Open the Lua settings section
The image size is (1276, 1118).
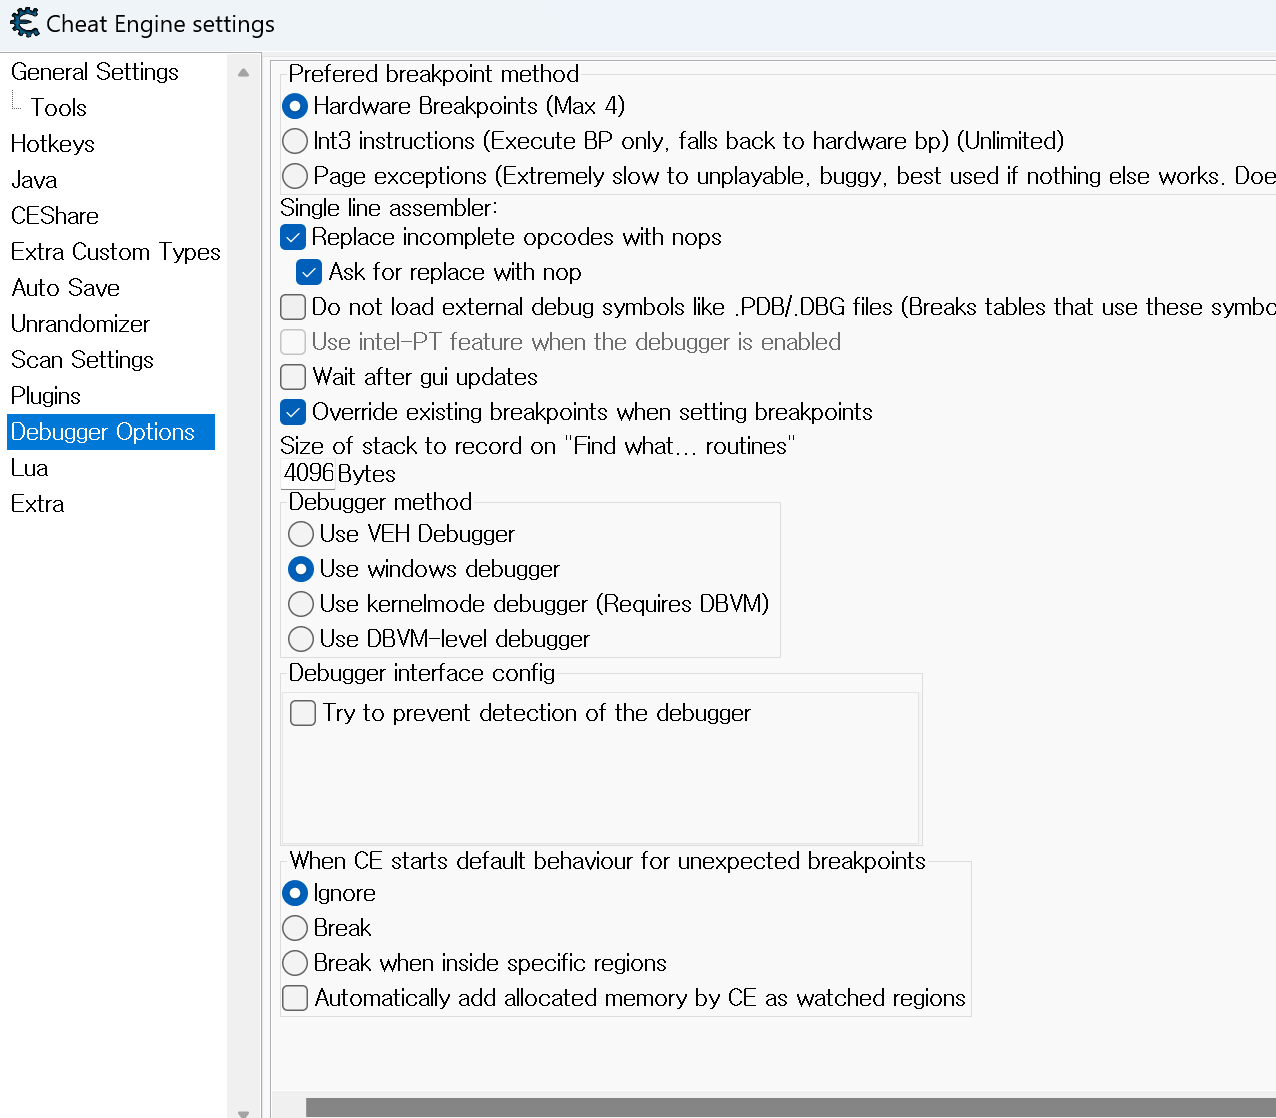[30, 468]
